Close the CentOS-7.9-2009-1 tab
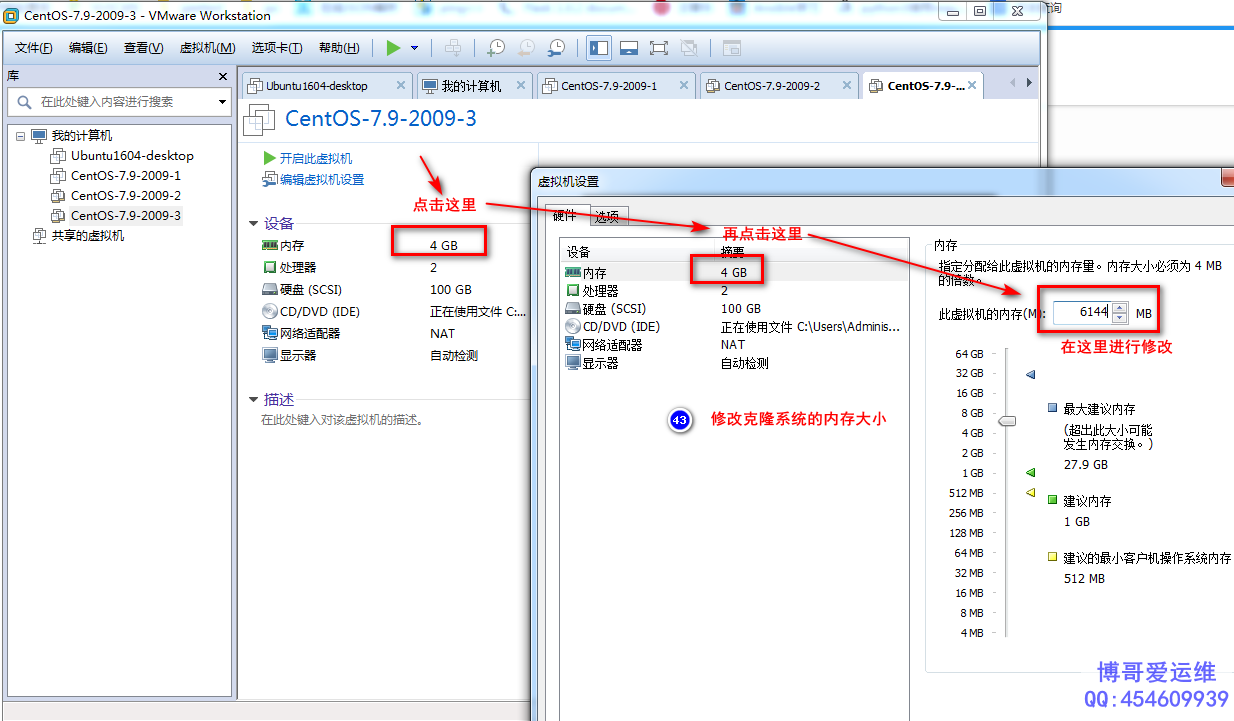This screenshot has width=1234, height=721. click(x=683, y=86)
